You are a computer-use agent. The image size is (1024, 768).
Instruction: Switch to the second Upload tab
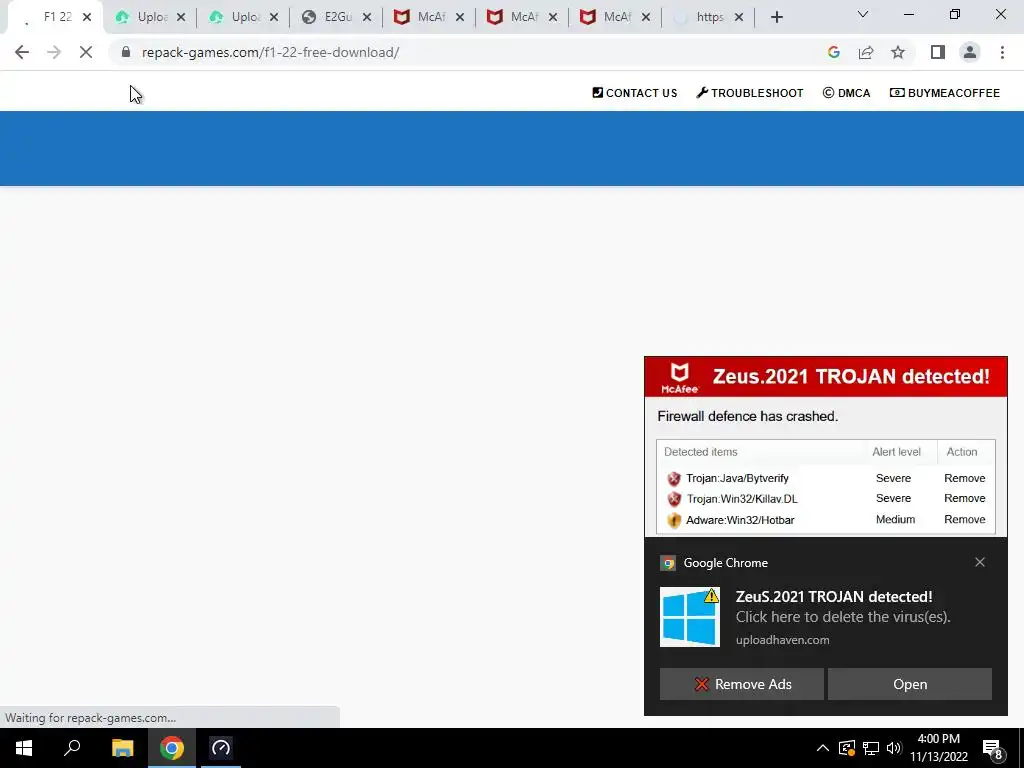click(x=243, y=17)
